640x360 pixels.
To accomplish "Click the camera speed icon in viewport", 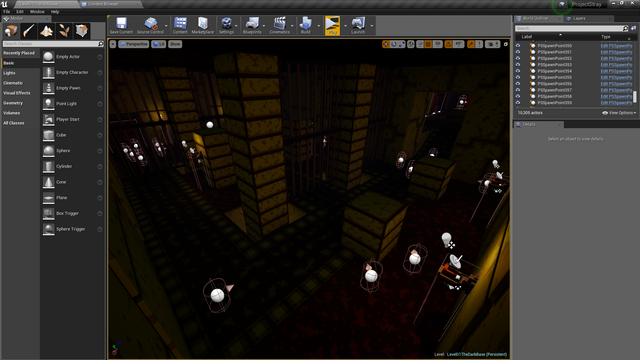I will click(x=492, y=44).
